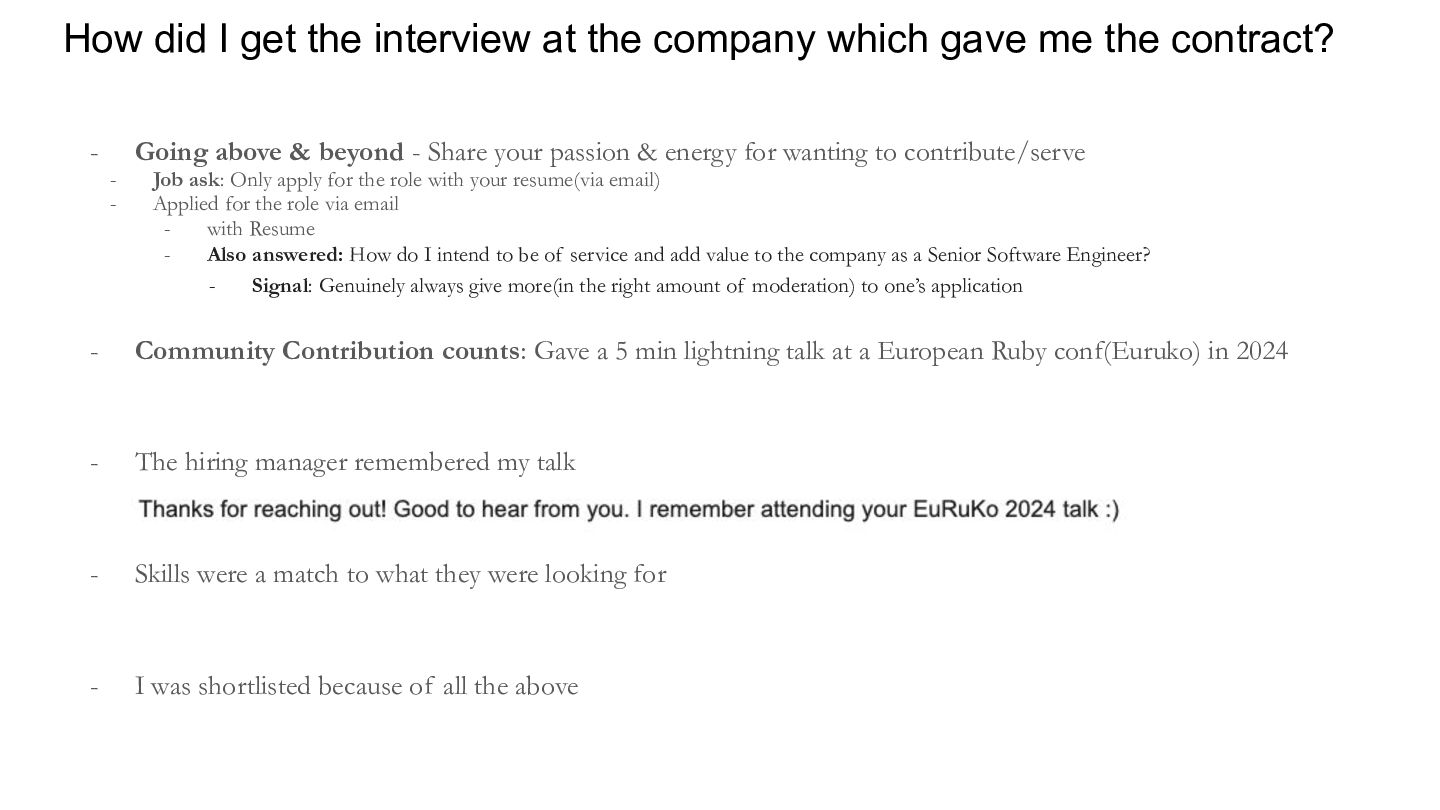Click the slide title about getting the interview
This screenshot has width=1440, height=810.
click(698, 39)
